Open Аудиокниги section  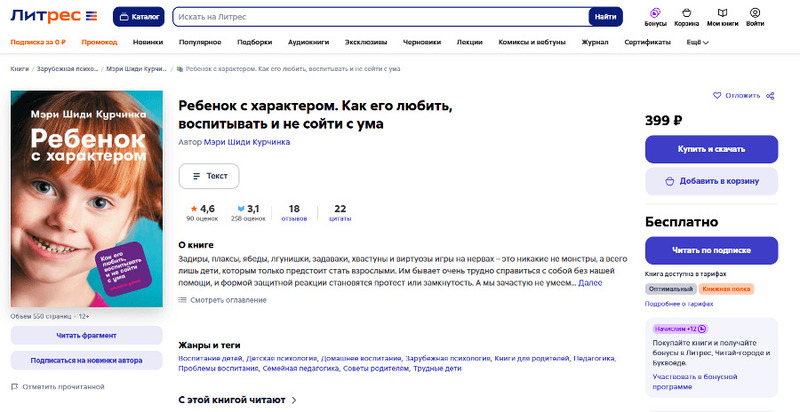[x=309, y=42]
